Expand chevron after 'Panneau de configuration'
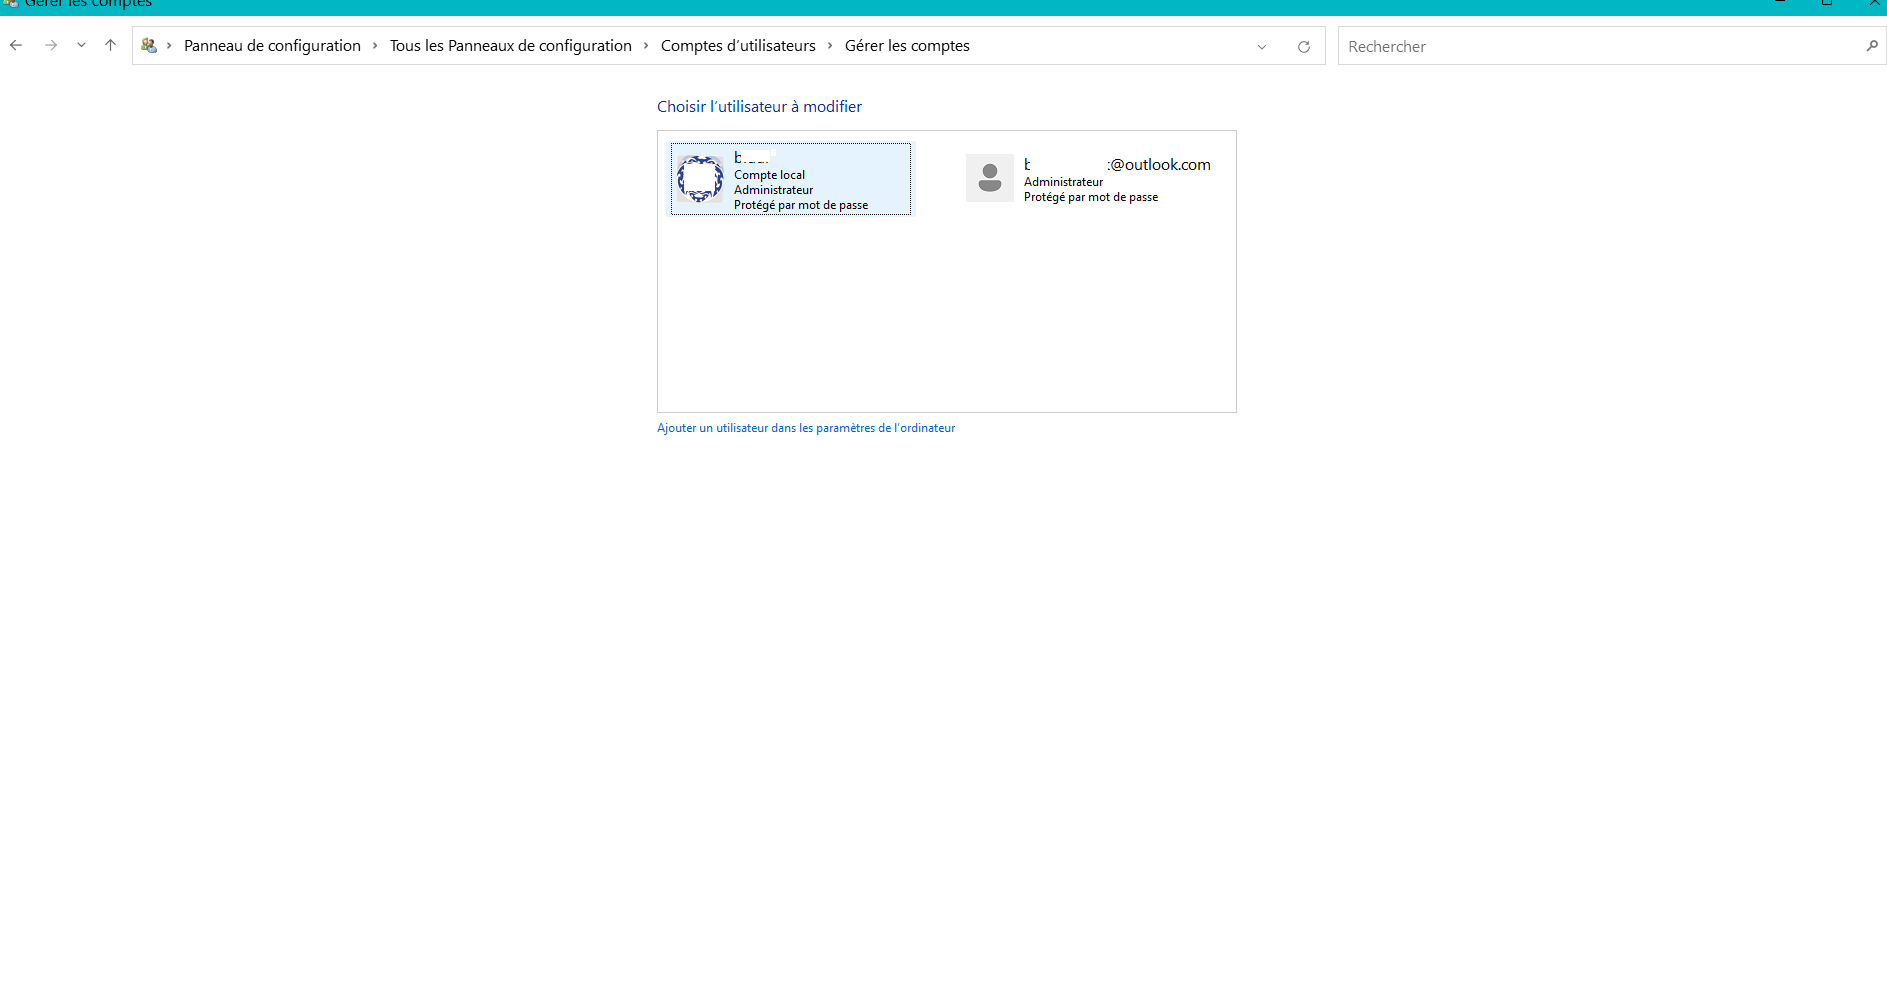 click(375, 45)
